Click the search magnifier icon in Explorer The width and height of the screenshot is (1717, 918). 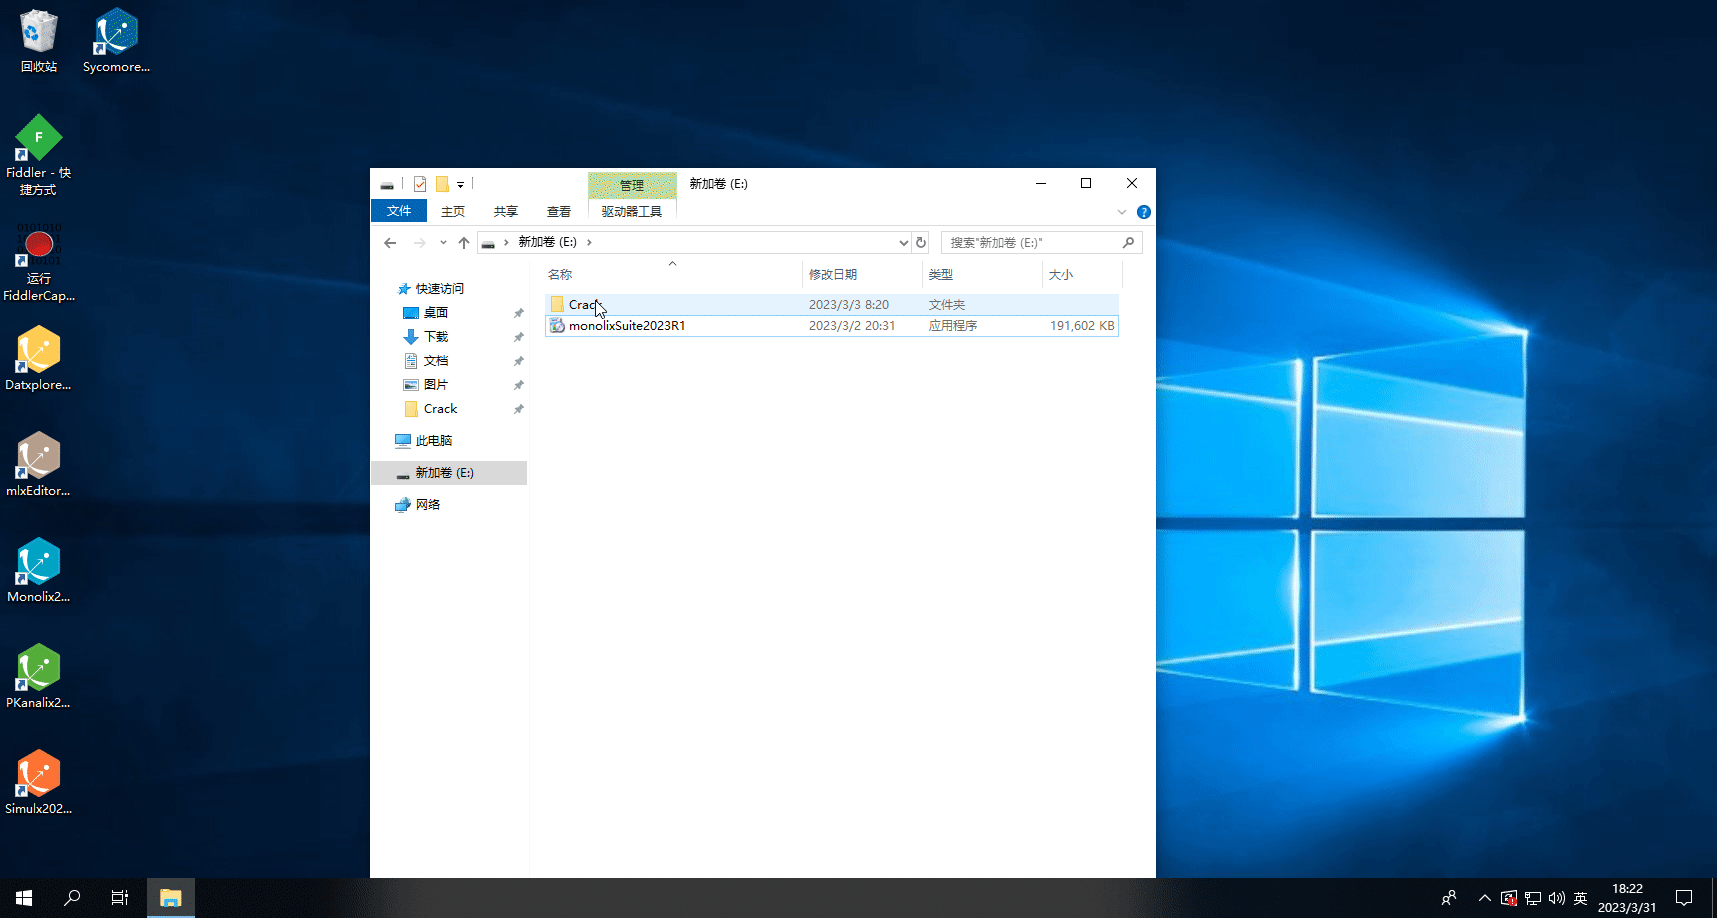point(1128,243)
